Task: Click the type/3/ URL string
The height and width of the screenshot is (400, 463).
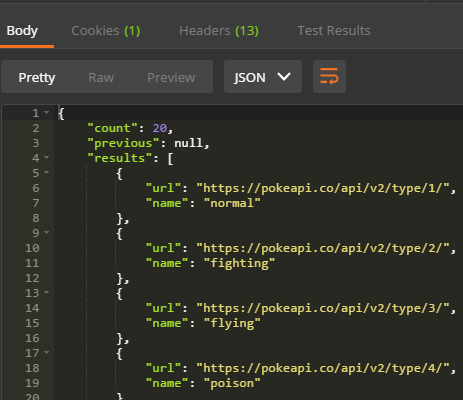Action: tap(323, 308)
